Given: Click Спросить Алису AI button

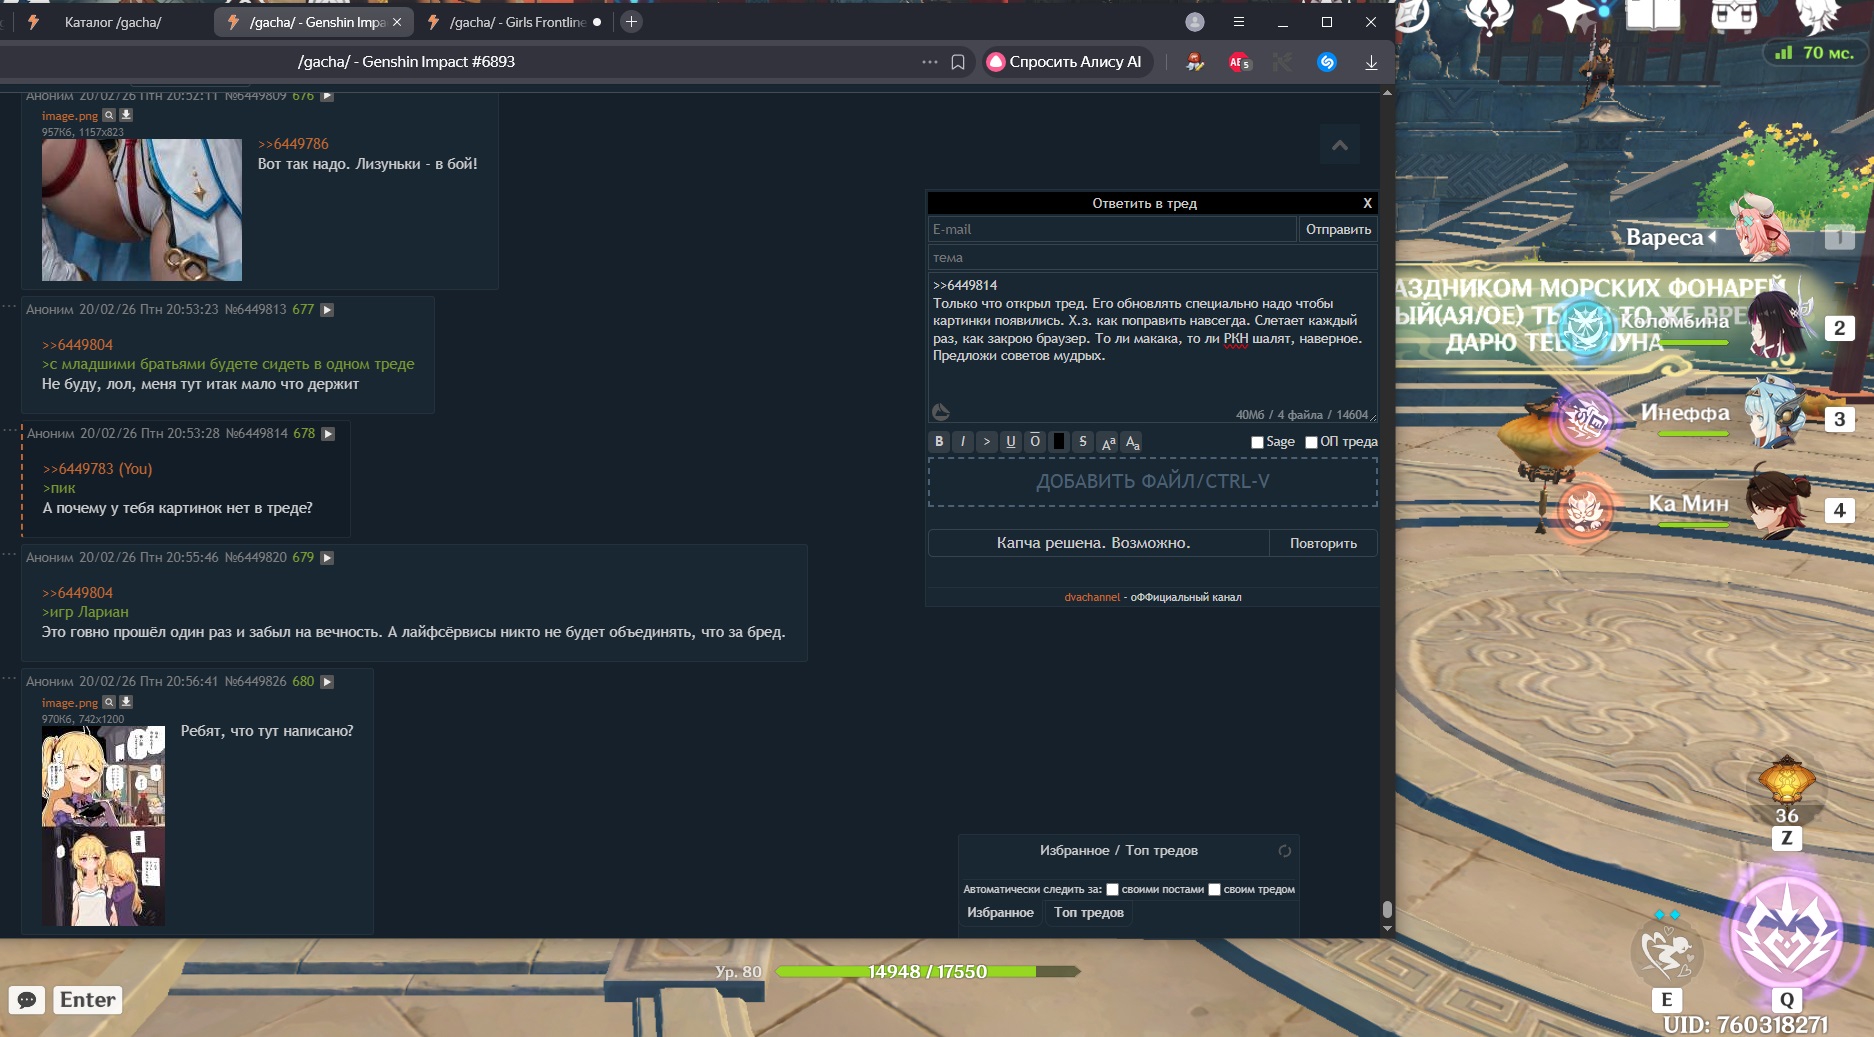Looking at the screenshot, I should coord(1066,62).
